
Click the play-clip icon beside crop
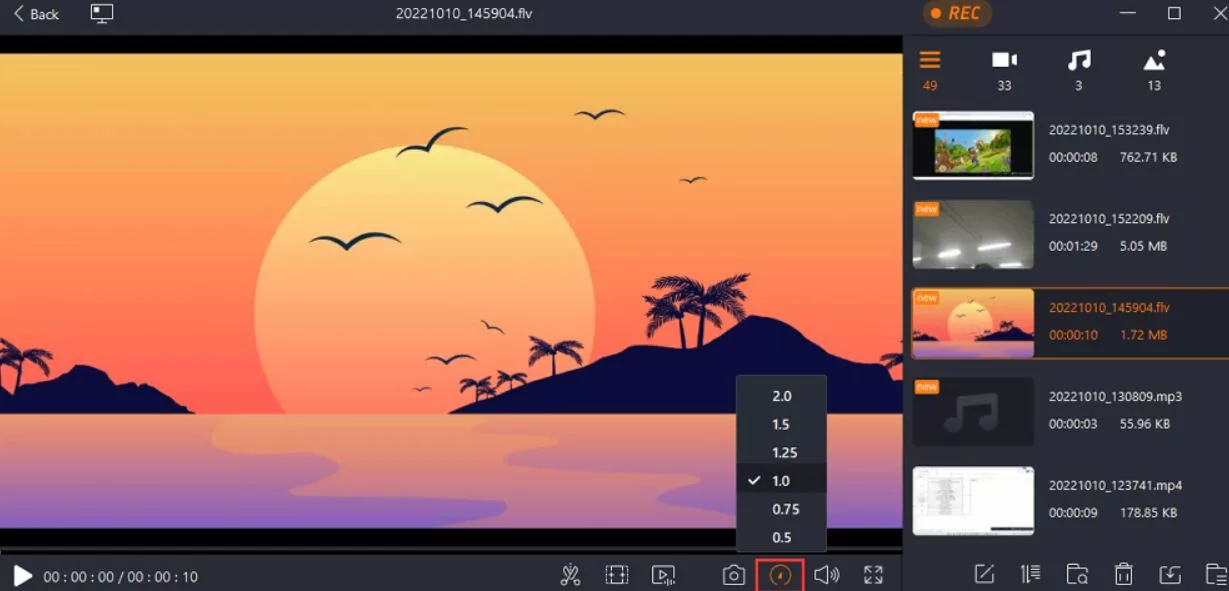coord(663,575)
